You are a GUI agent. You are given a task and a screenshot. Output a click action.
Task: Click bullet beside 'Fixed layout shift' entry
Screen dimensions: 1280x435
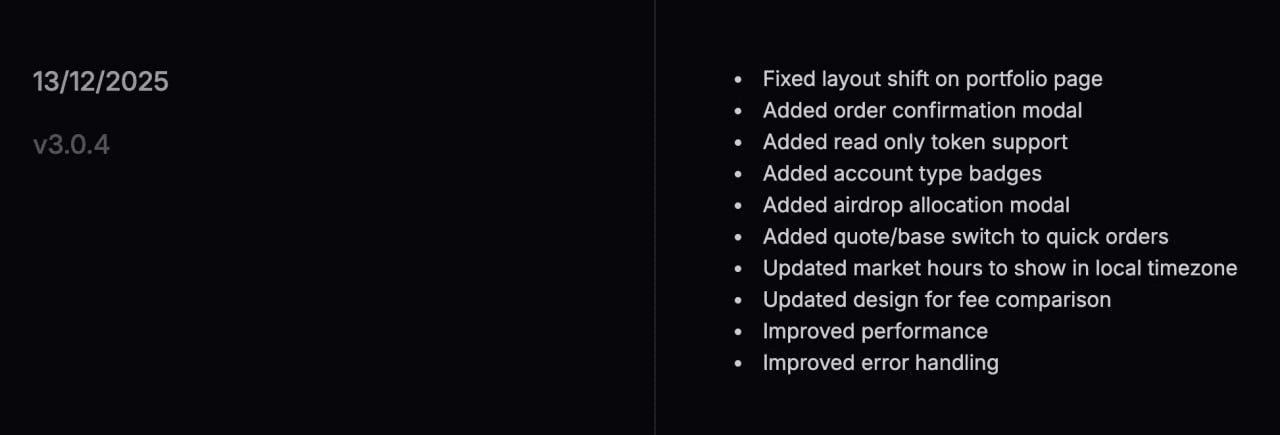(x=739, y=79)
